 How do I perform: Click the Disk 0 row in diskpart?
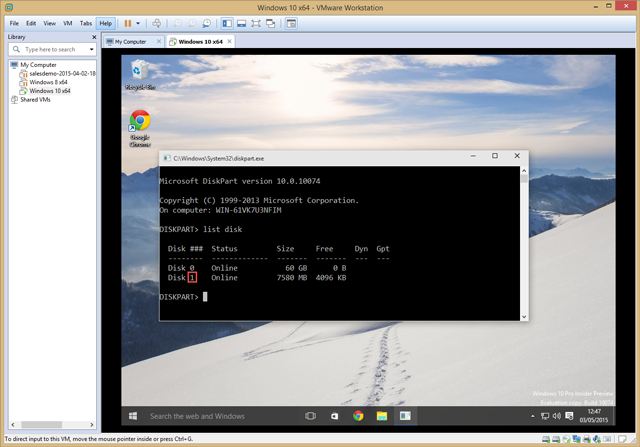[257, 268]
